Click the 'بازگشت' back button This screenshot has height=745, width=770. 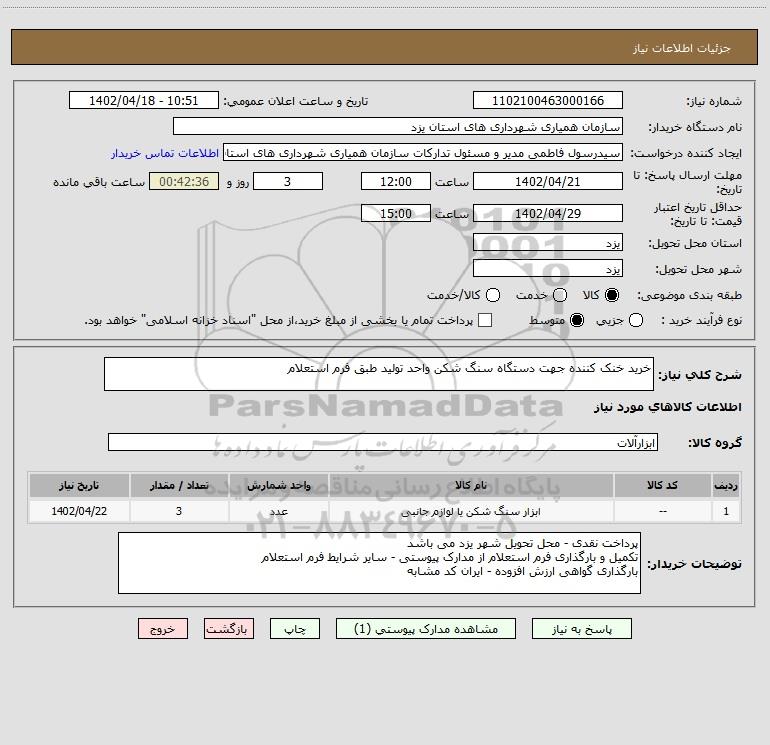[229, 629]
